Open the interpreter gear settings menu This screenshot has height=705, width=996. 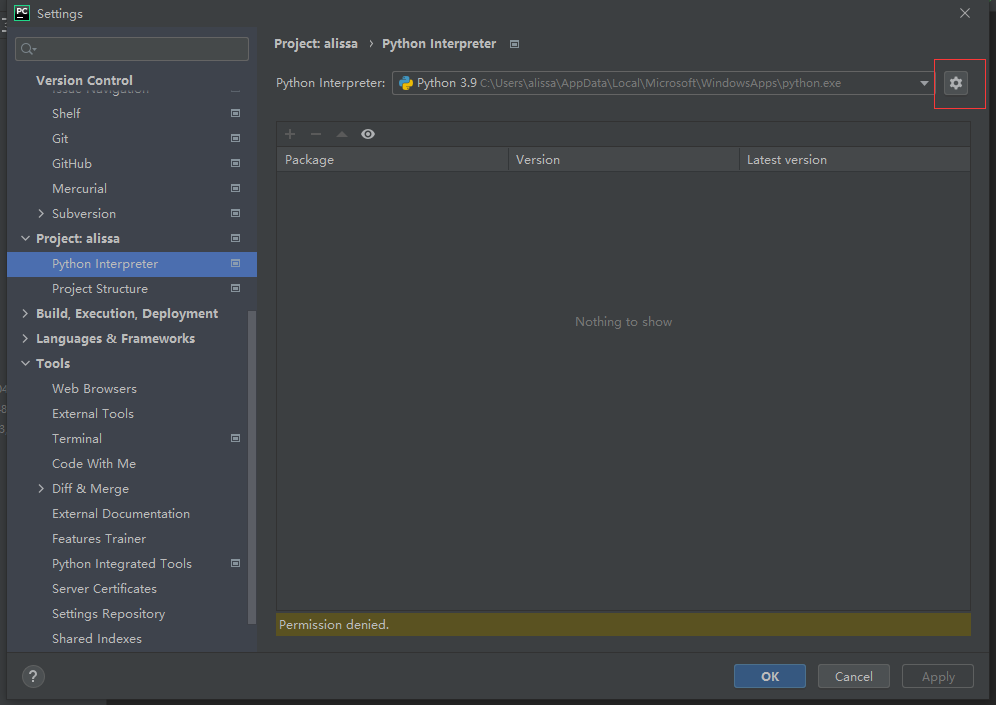(x=955, y=83)
